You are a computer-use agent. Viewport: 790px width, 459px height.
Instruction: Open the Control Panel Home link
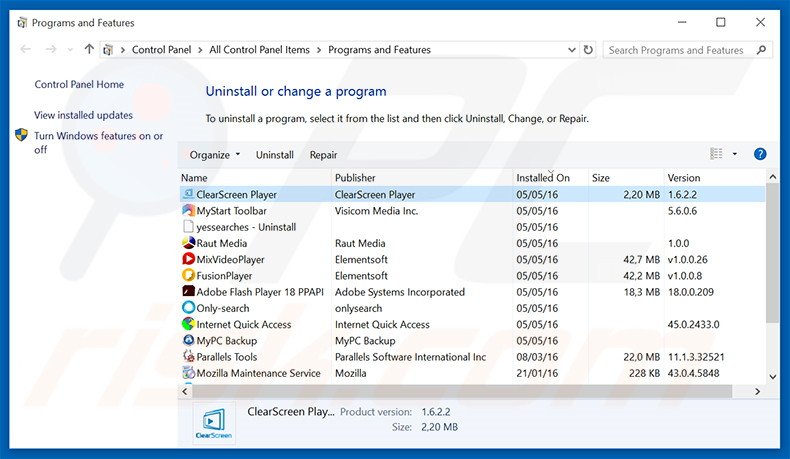coord(79,84)
